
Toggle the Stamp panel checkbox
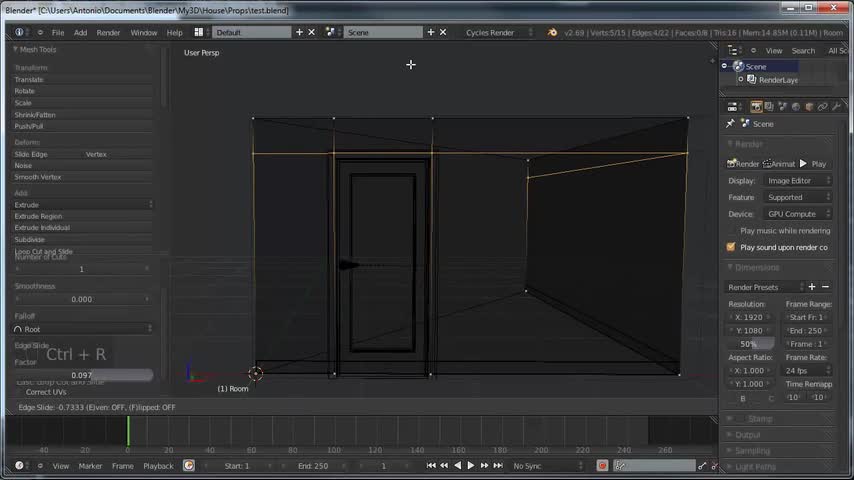pyautogui.click(x=740, y=419)
